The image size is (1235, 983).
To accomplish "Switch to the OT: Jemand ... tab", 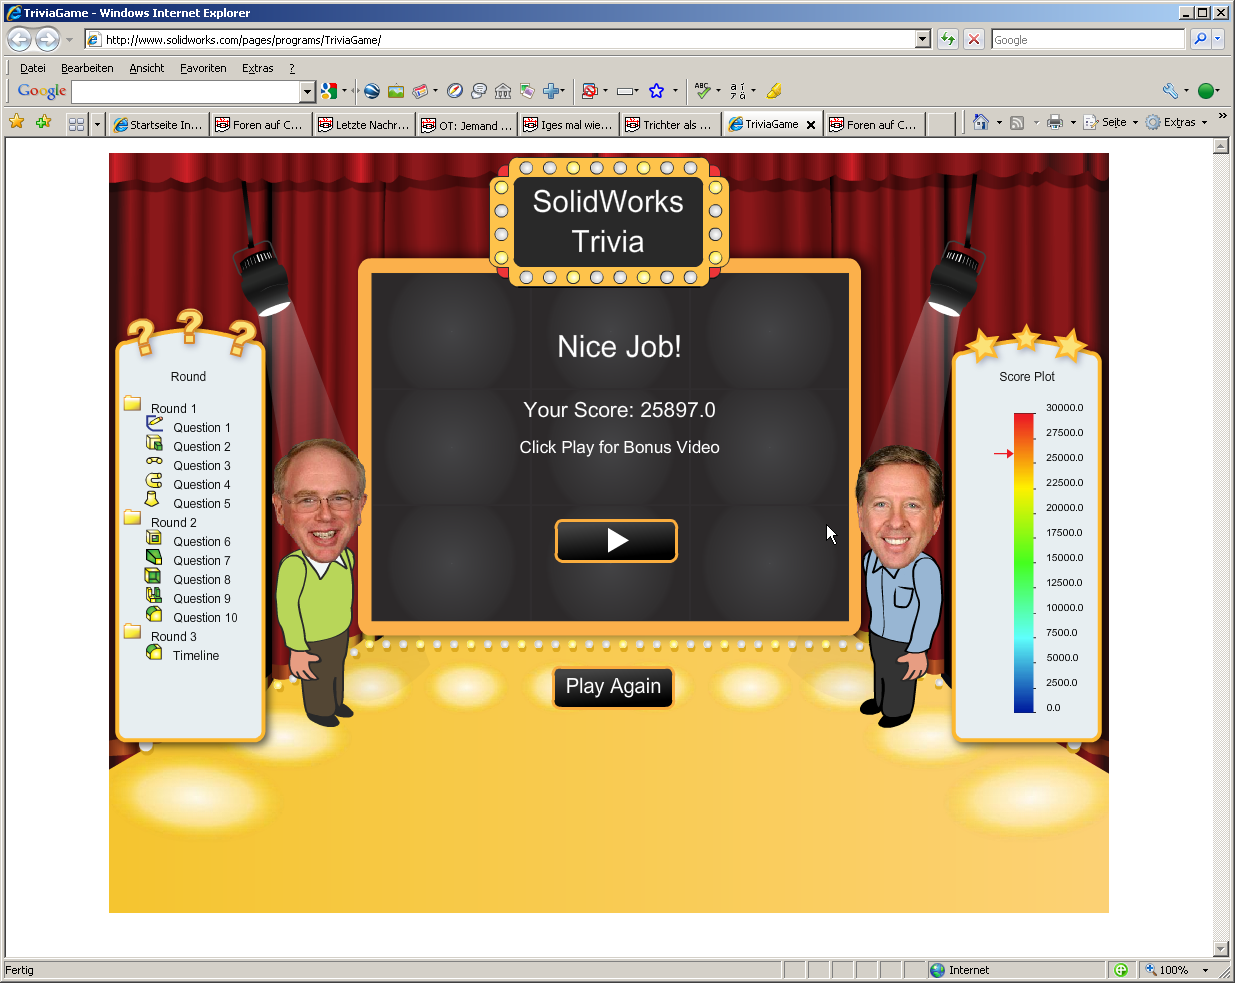I will tap(467, 124).
